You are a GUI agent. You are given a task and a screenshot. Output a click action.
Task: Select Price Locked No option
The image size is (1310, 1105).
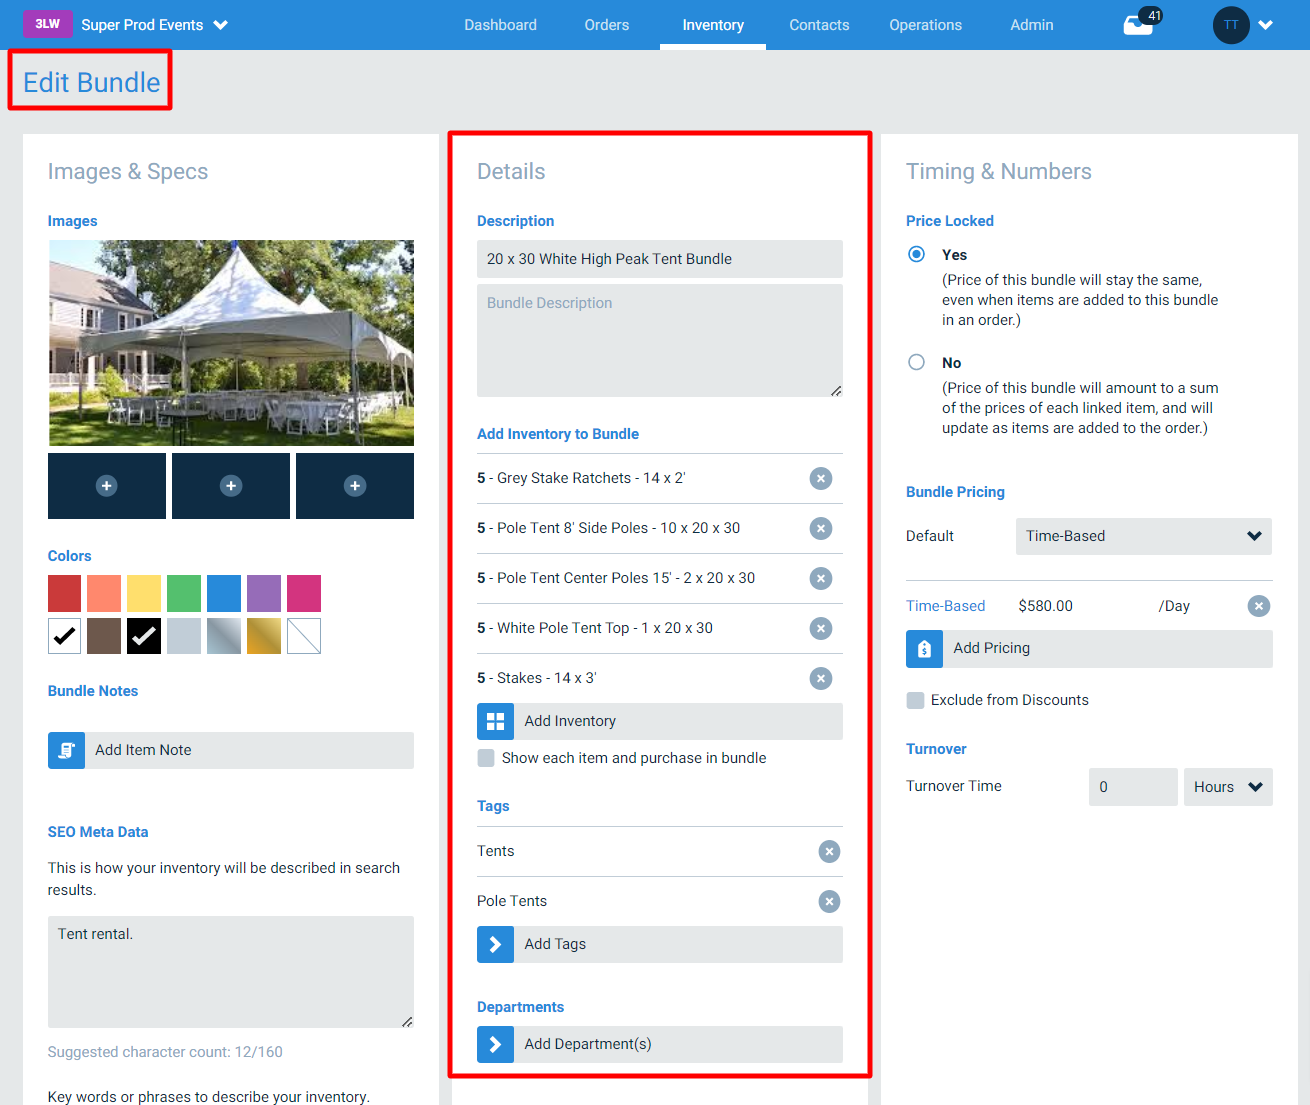tap(916, 362)
